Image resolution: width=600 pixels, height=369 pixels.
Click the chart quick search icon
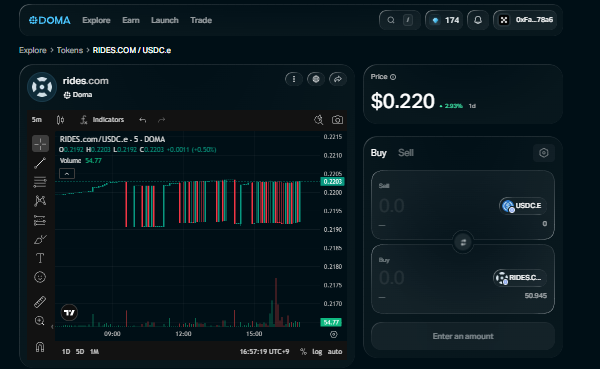point(318,120)
